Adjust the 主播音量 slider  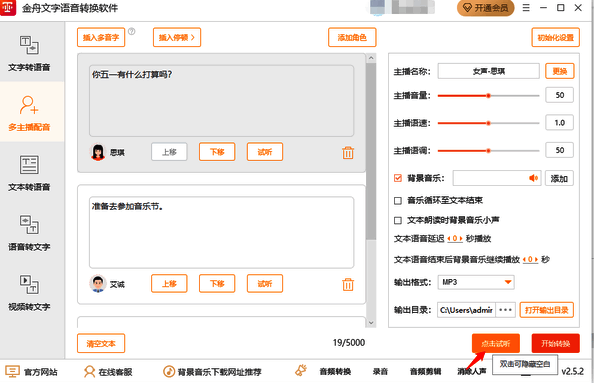coord(488,95)
